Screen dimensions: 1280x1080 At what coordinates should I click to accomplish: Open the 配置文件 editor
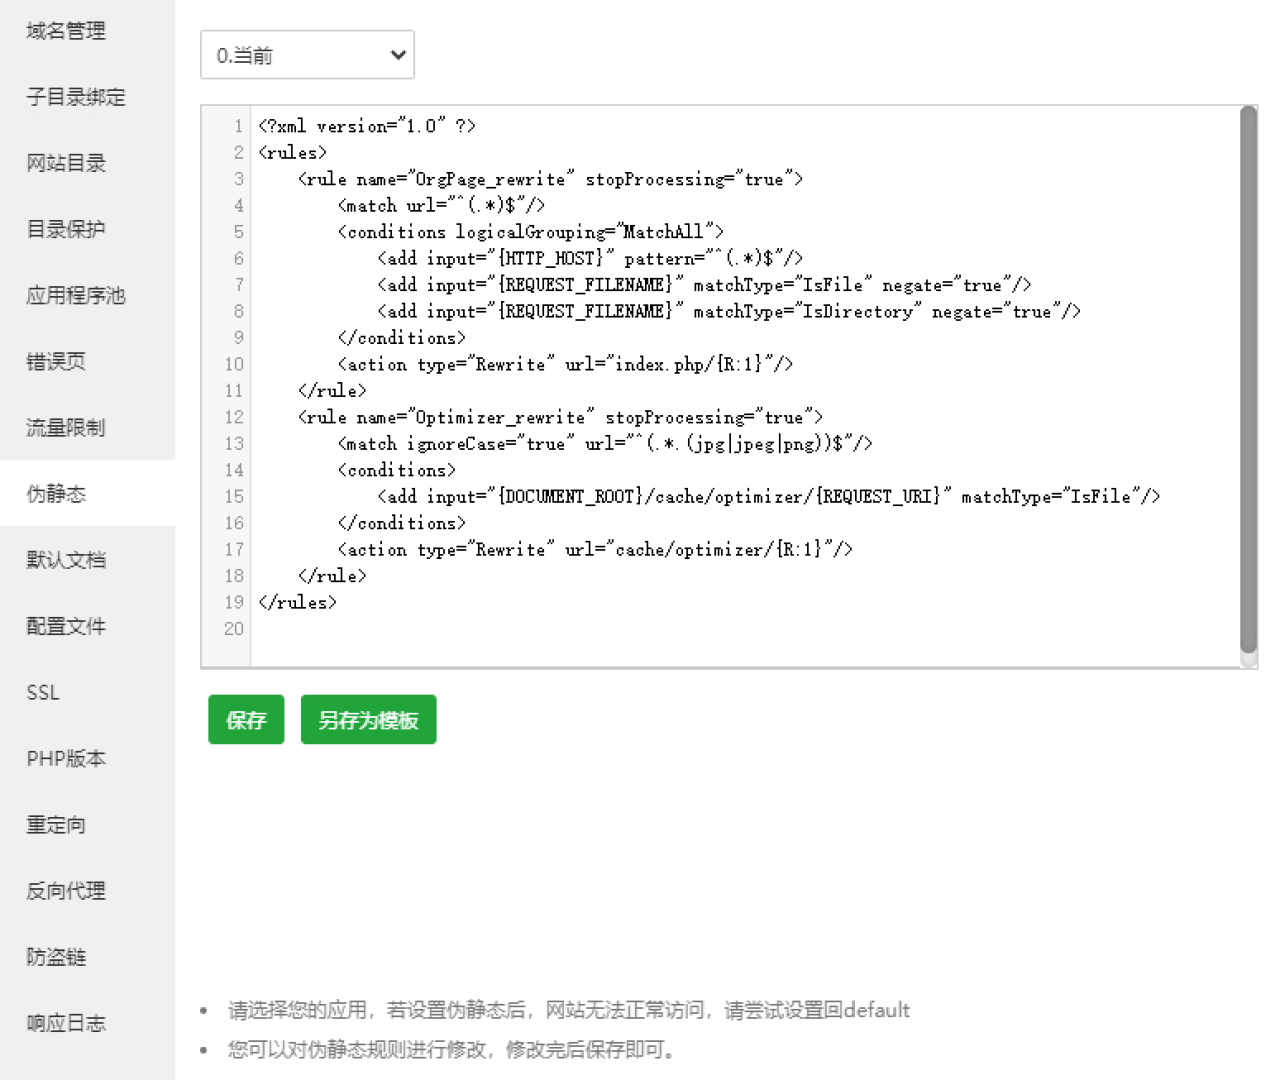tap(65, 625)
